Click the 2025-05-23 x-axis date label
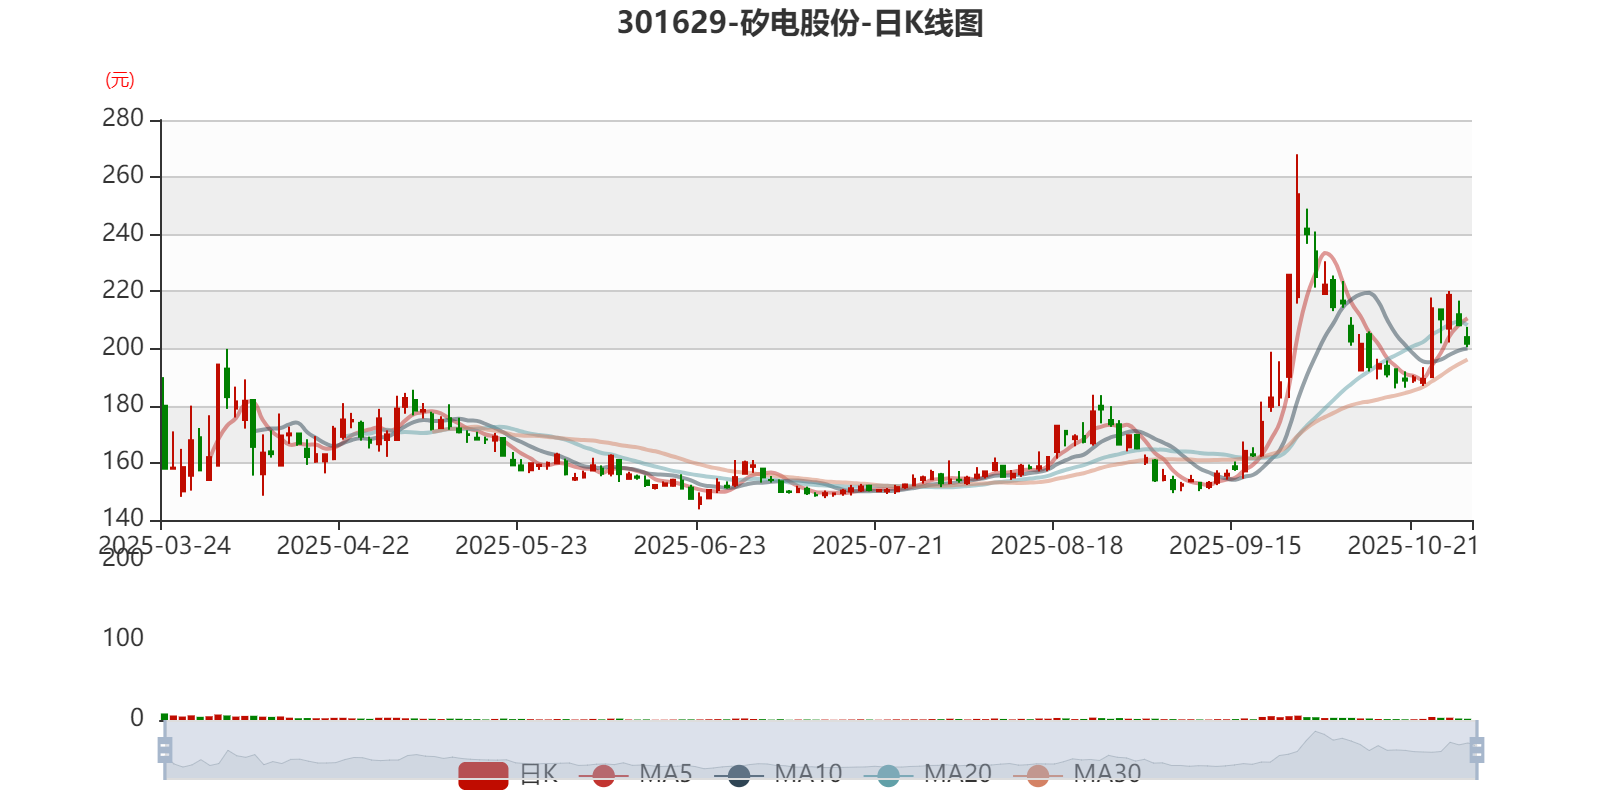This screenshot has height=800, width=1600. pyautogui.click(x=521, y=545)
